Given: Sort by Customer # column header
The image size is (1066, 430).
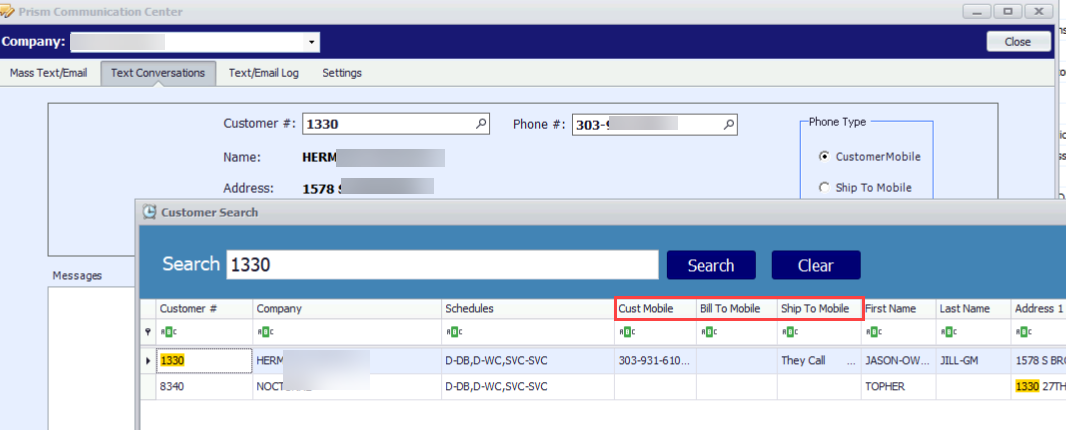Looking at the screenshot, I should click(204, 308).
